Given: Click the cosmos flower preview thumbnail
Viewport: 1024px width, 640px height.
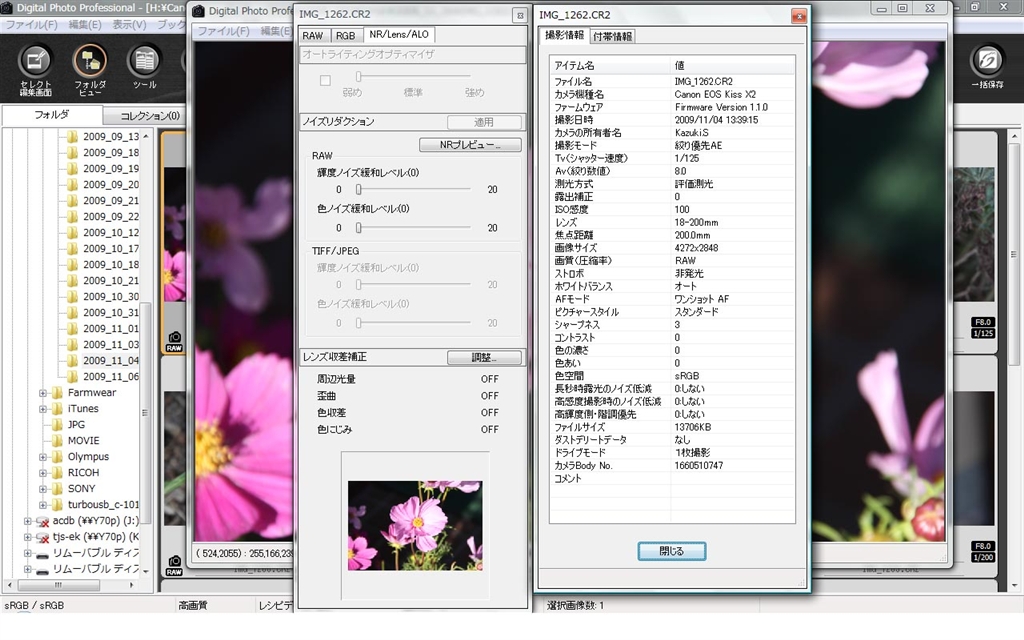Looking at the screenshot, I should (x=415, y=525).
